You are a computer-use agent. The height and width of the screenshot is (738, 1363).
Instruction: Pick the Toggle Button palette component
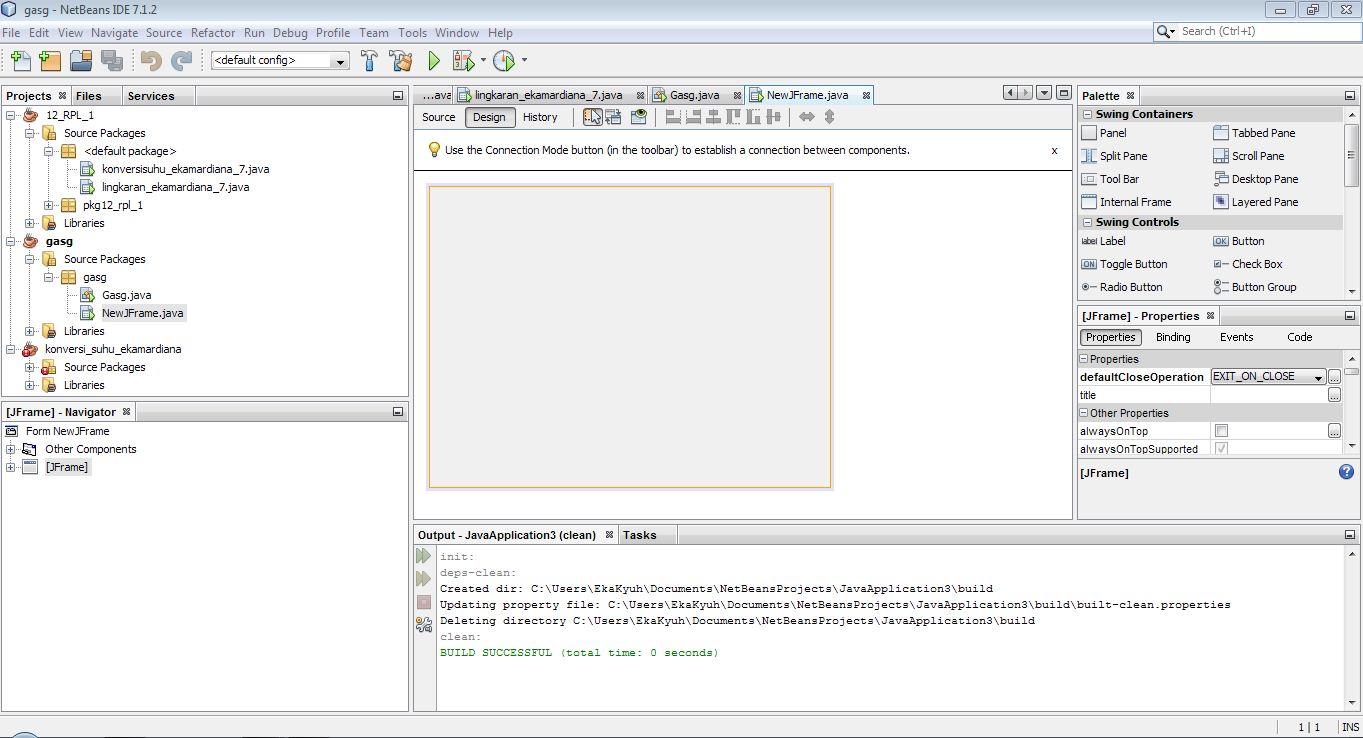pos(1124,264)
